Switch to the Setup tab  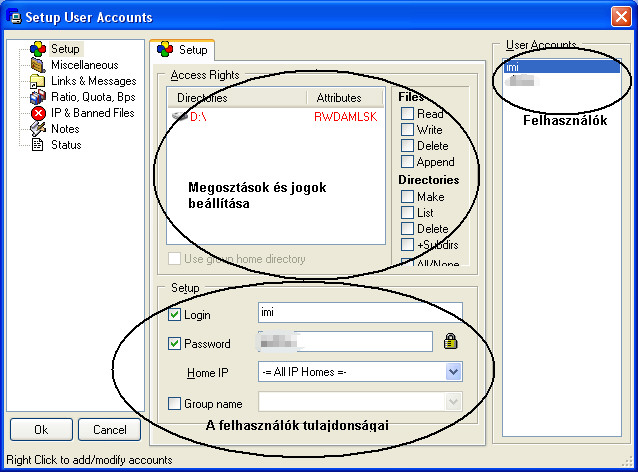(182, 49)
